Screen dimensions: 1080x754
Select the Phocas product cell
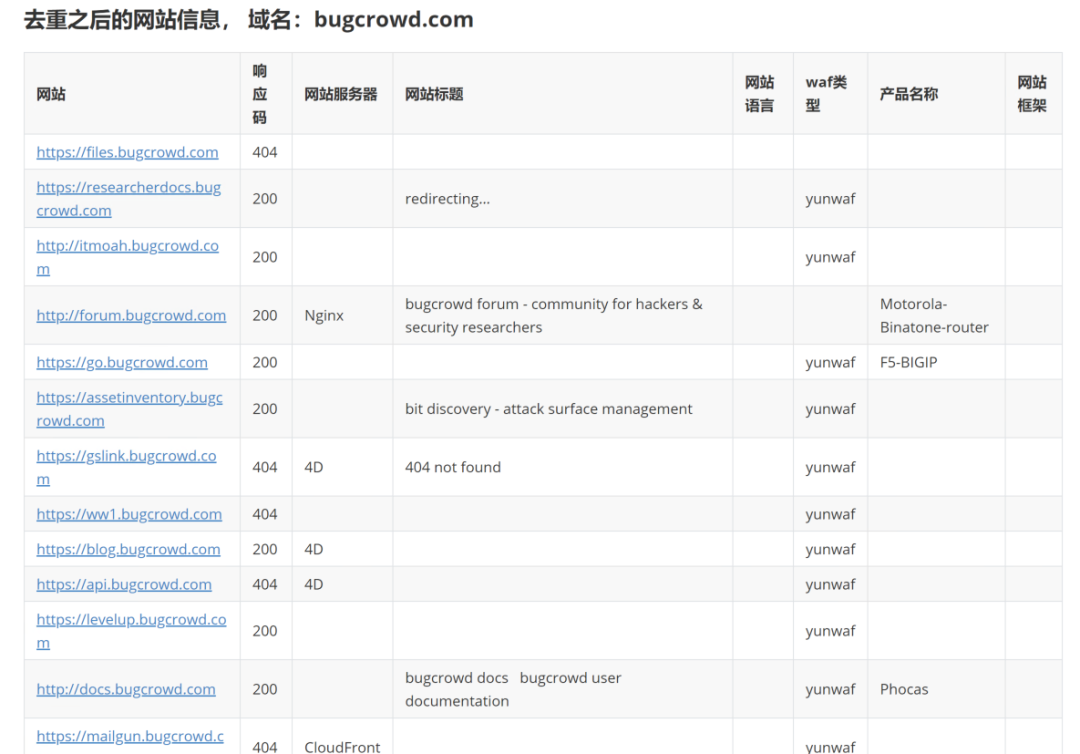pyautogui.click(x=904, y=689)
